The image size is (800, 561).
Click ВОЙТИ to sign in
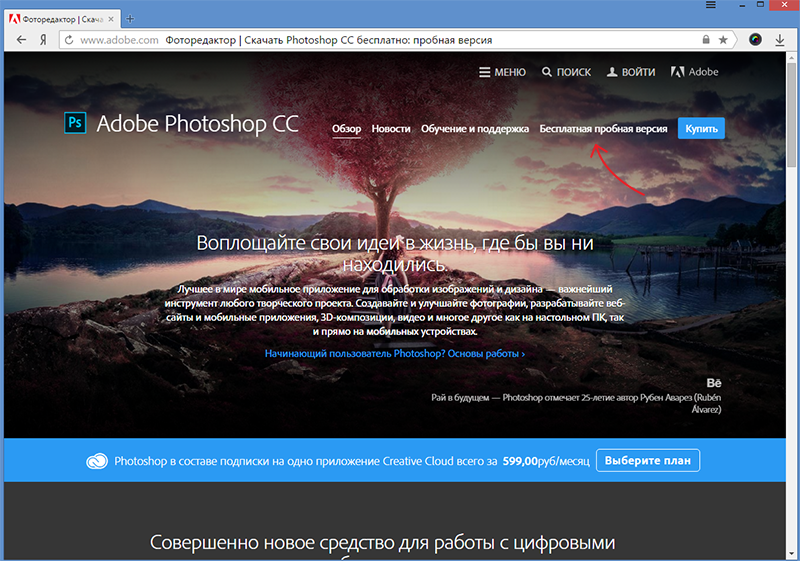click(631, 72)
